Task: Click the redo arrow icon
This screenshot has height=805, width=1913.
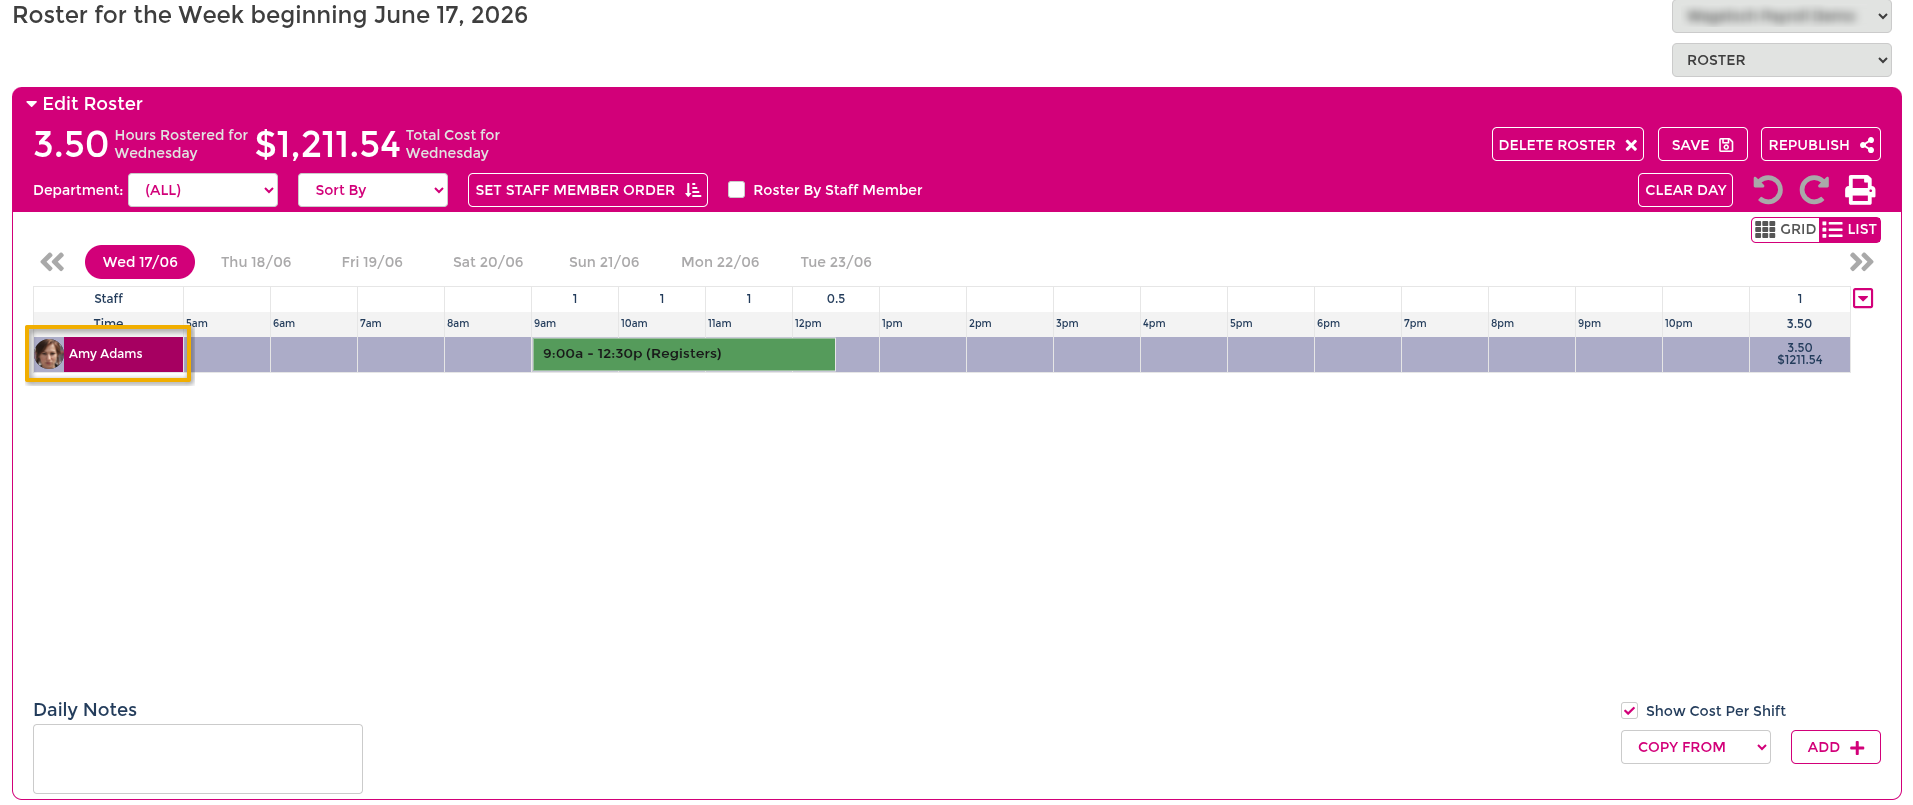Action: (1814, 190)
